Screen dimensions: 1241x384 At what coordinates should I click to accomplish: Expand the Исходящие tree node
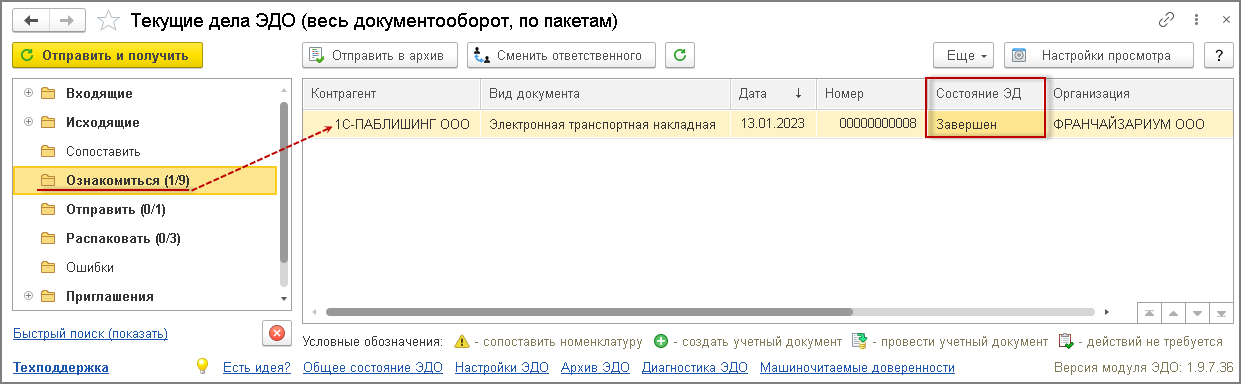click(x=28, y=122)
